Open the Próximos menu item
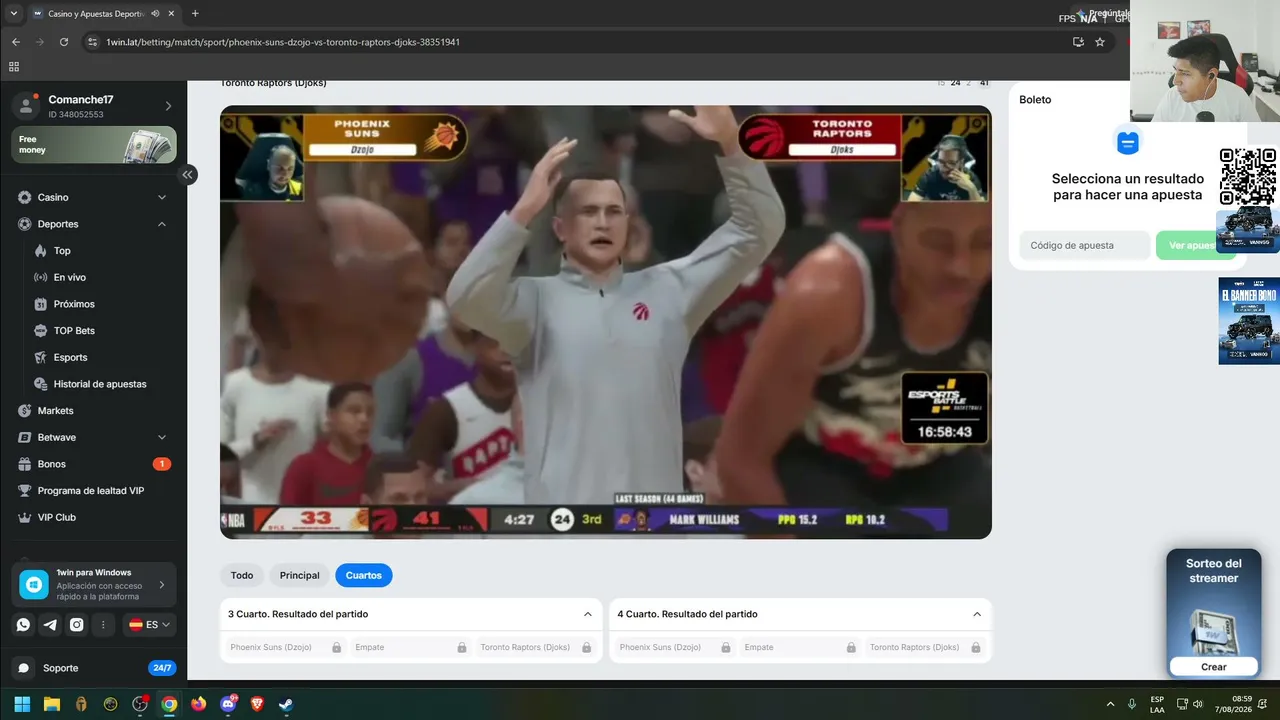This screenshot has width=1280, height=720. [74, 304]
